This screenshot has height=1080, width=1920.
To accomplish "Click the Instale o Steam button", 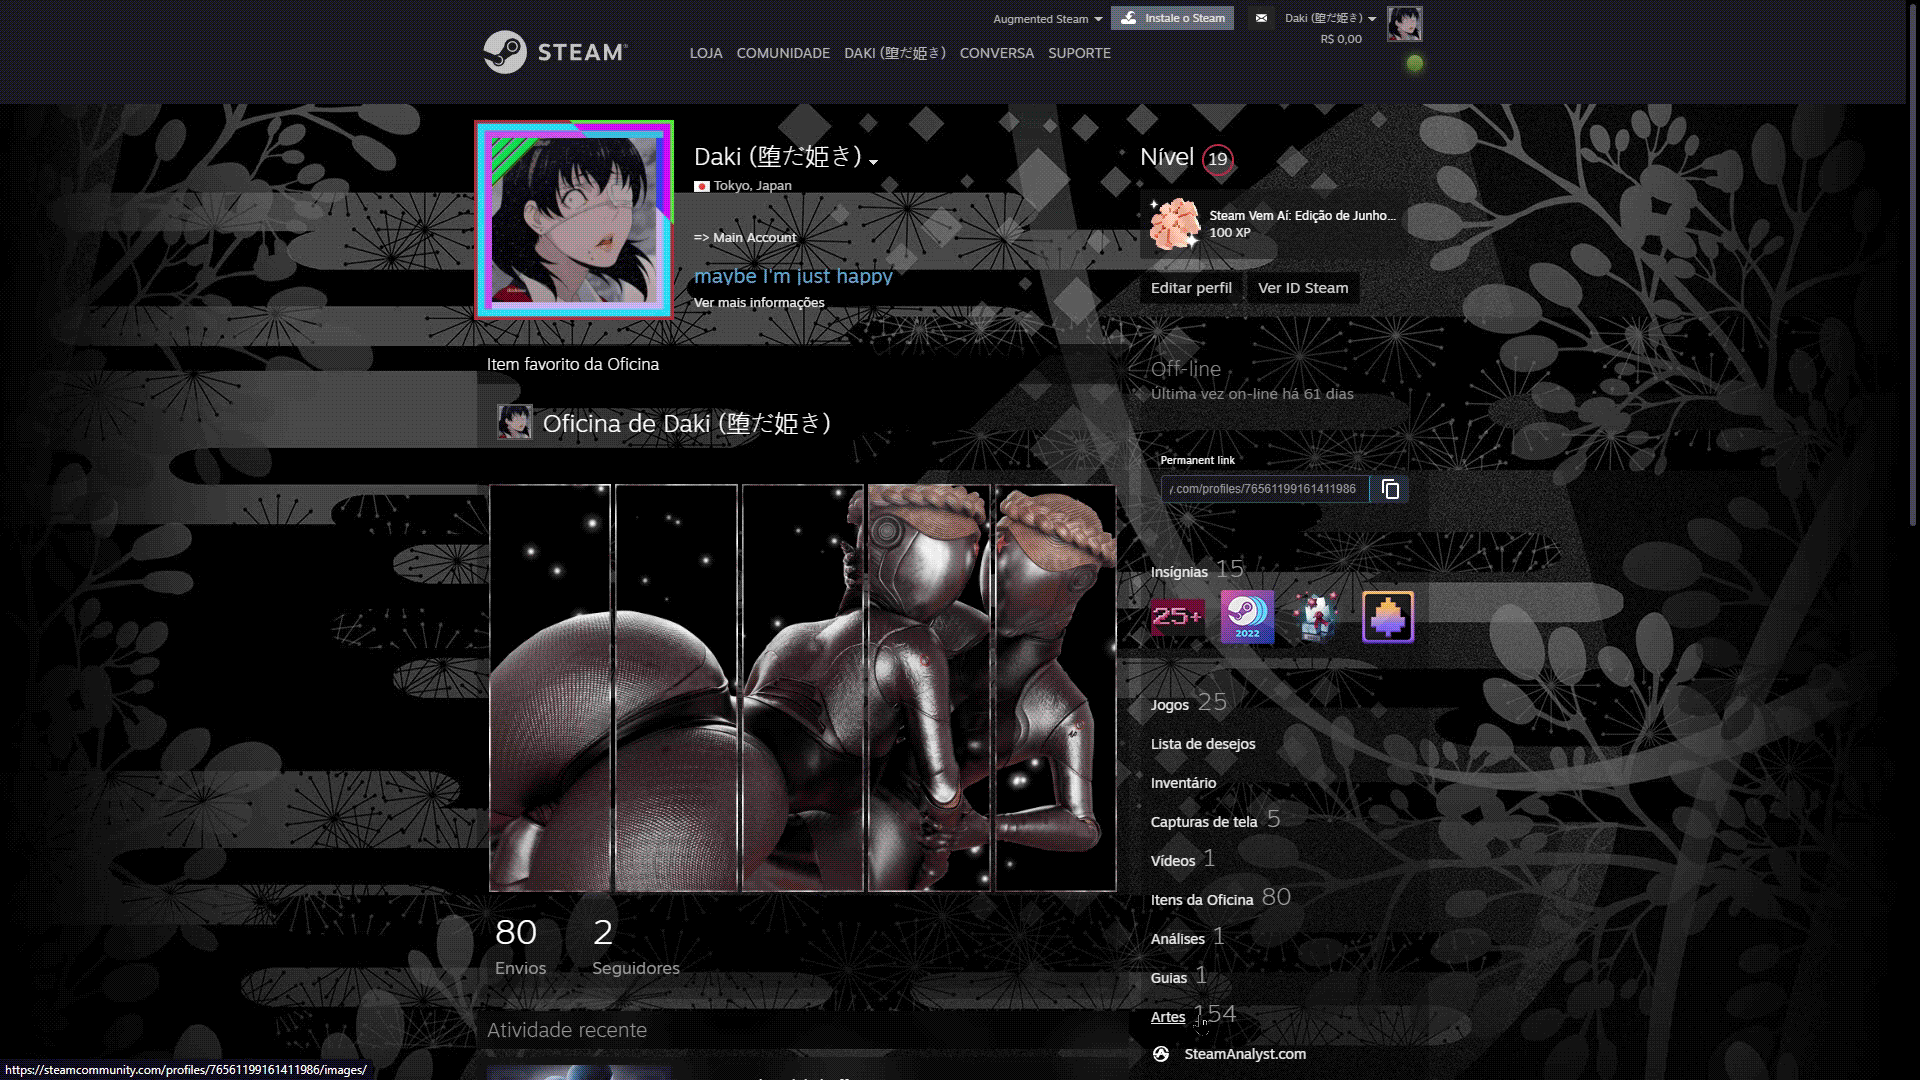I will 1172,18.
